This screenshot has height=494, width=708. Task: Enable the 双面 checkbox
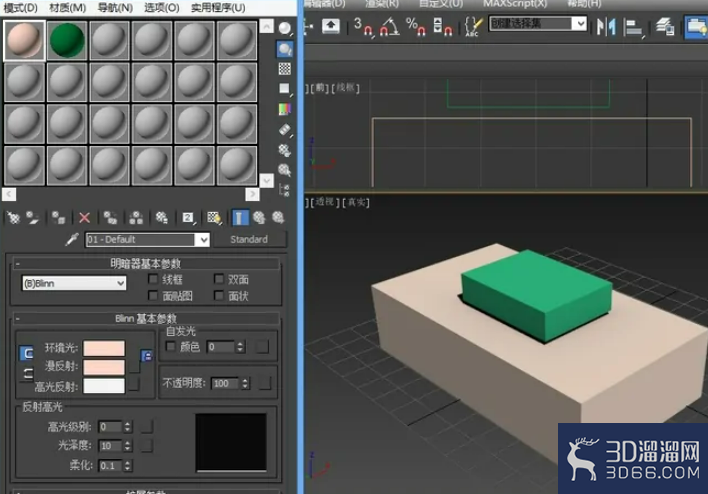219,279
